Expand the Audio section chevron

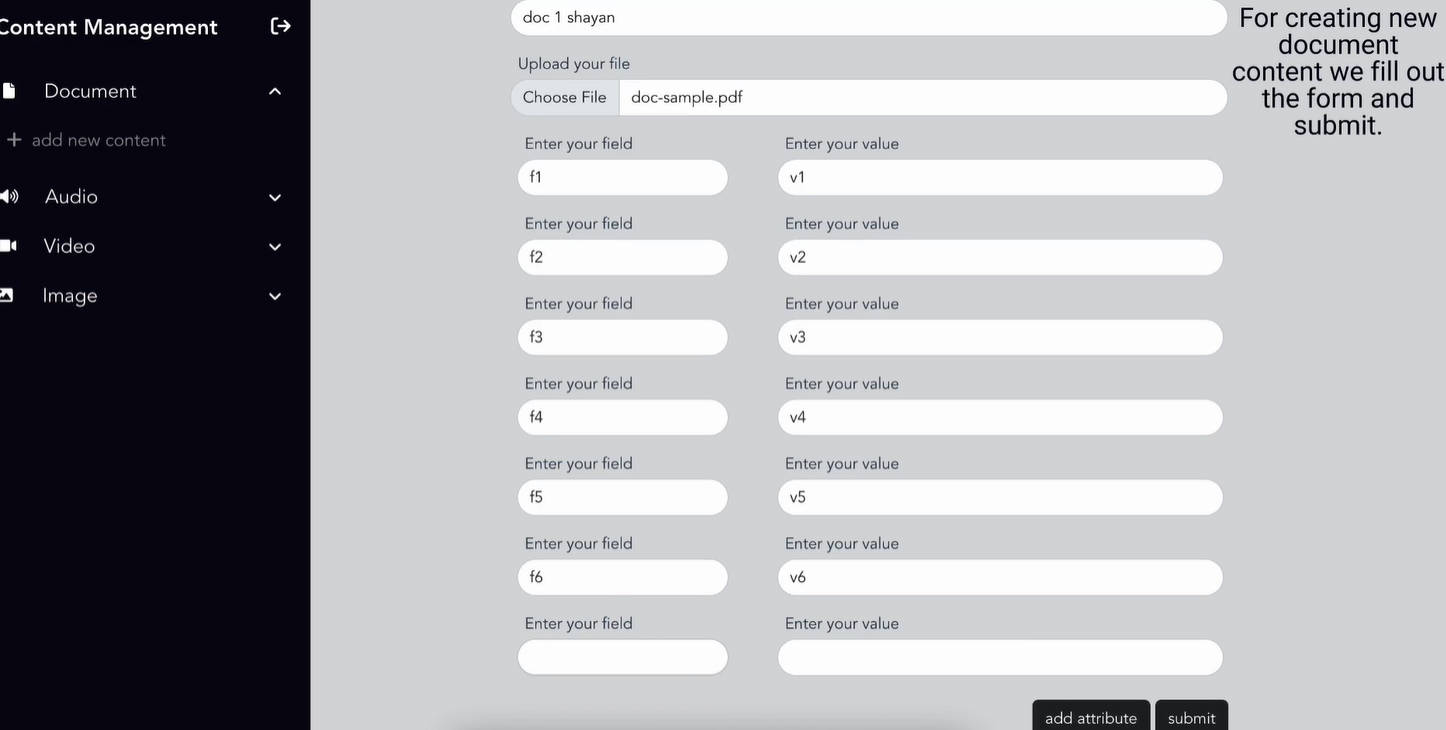coord(275,197)
